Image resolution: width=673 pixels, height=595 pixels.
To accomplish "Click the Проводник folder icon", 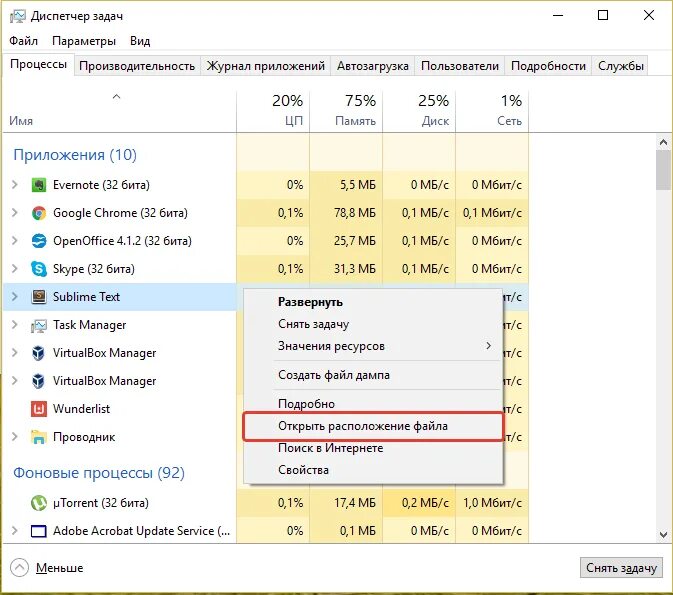I will (39, 437).
